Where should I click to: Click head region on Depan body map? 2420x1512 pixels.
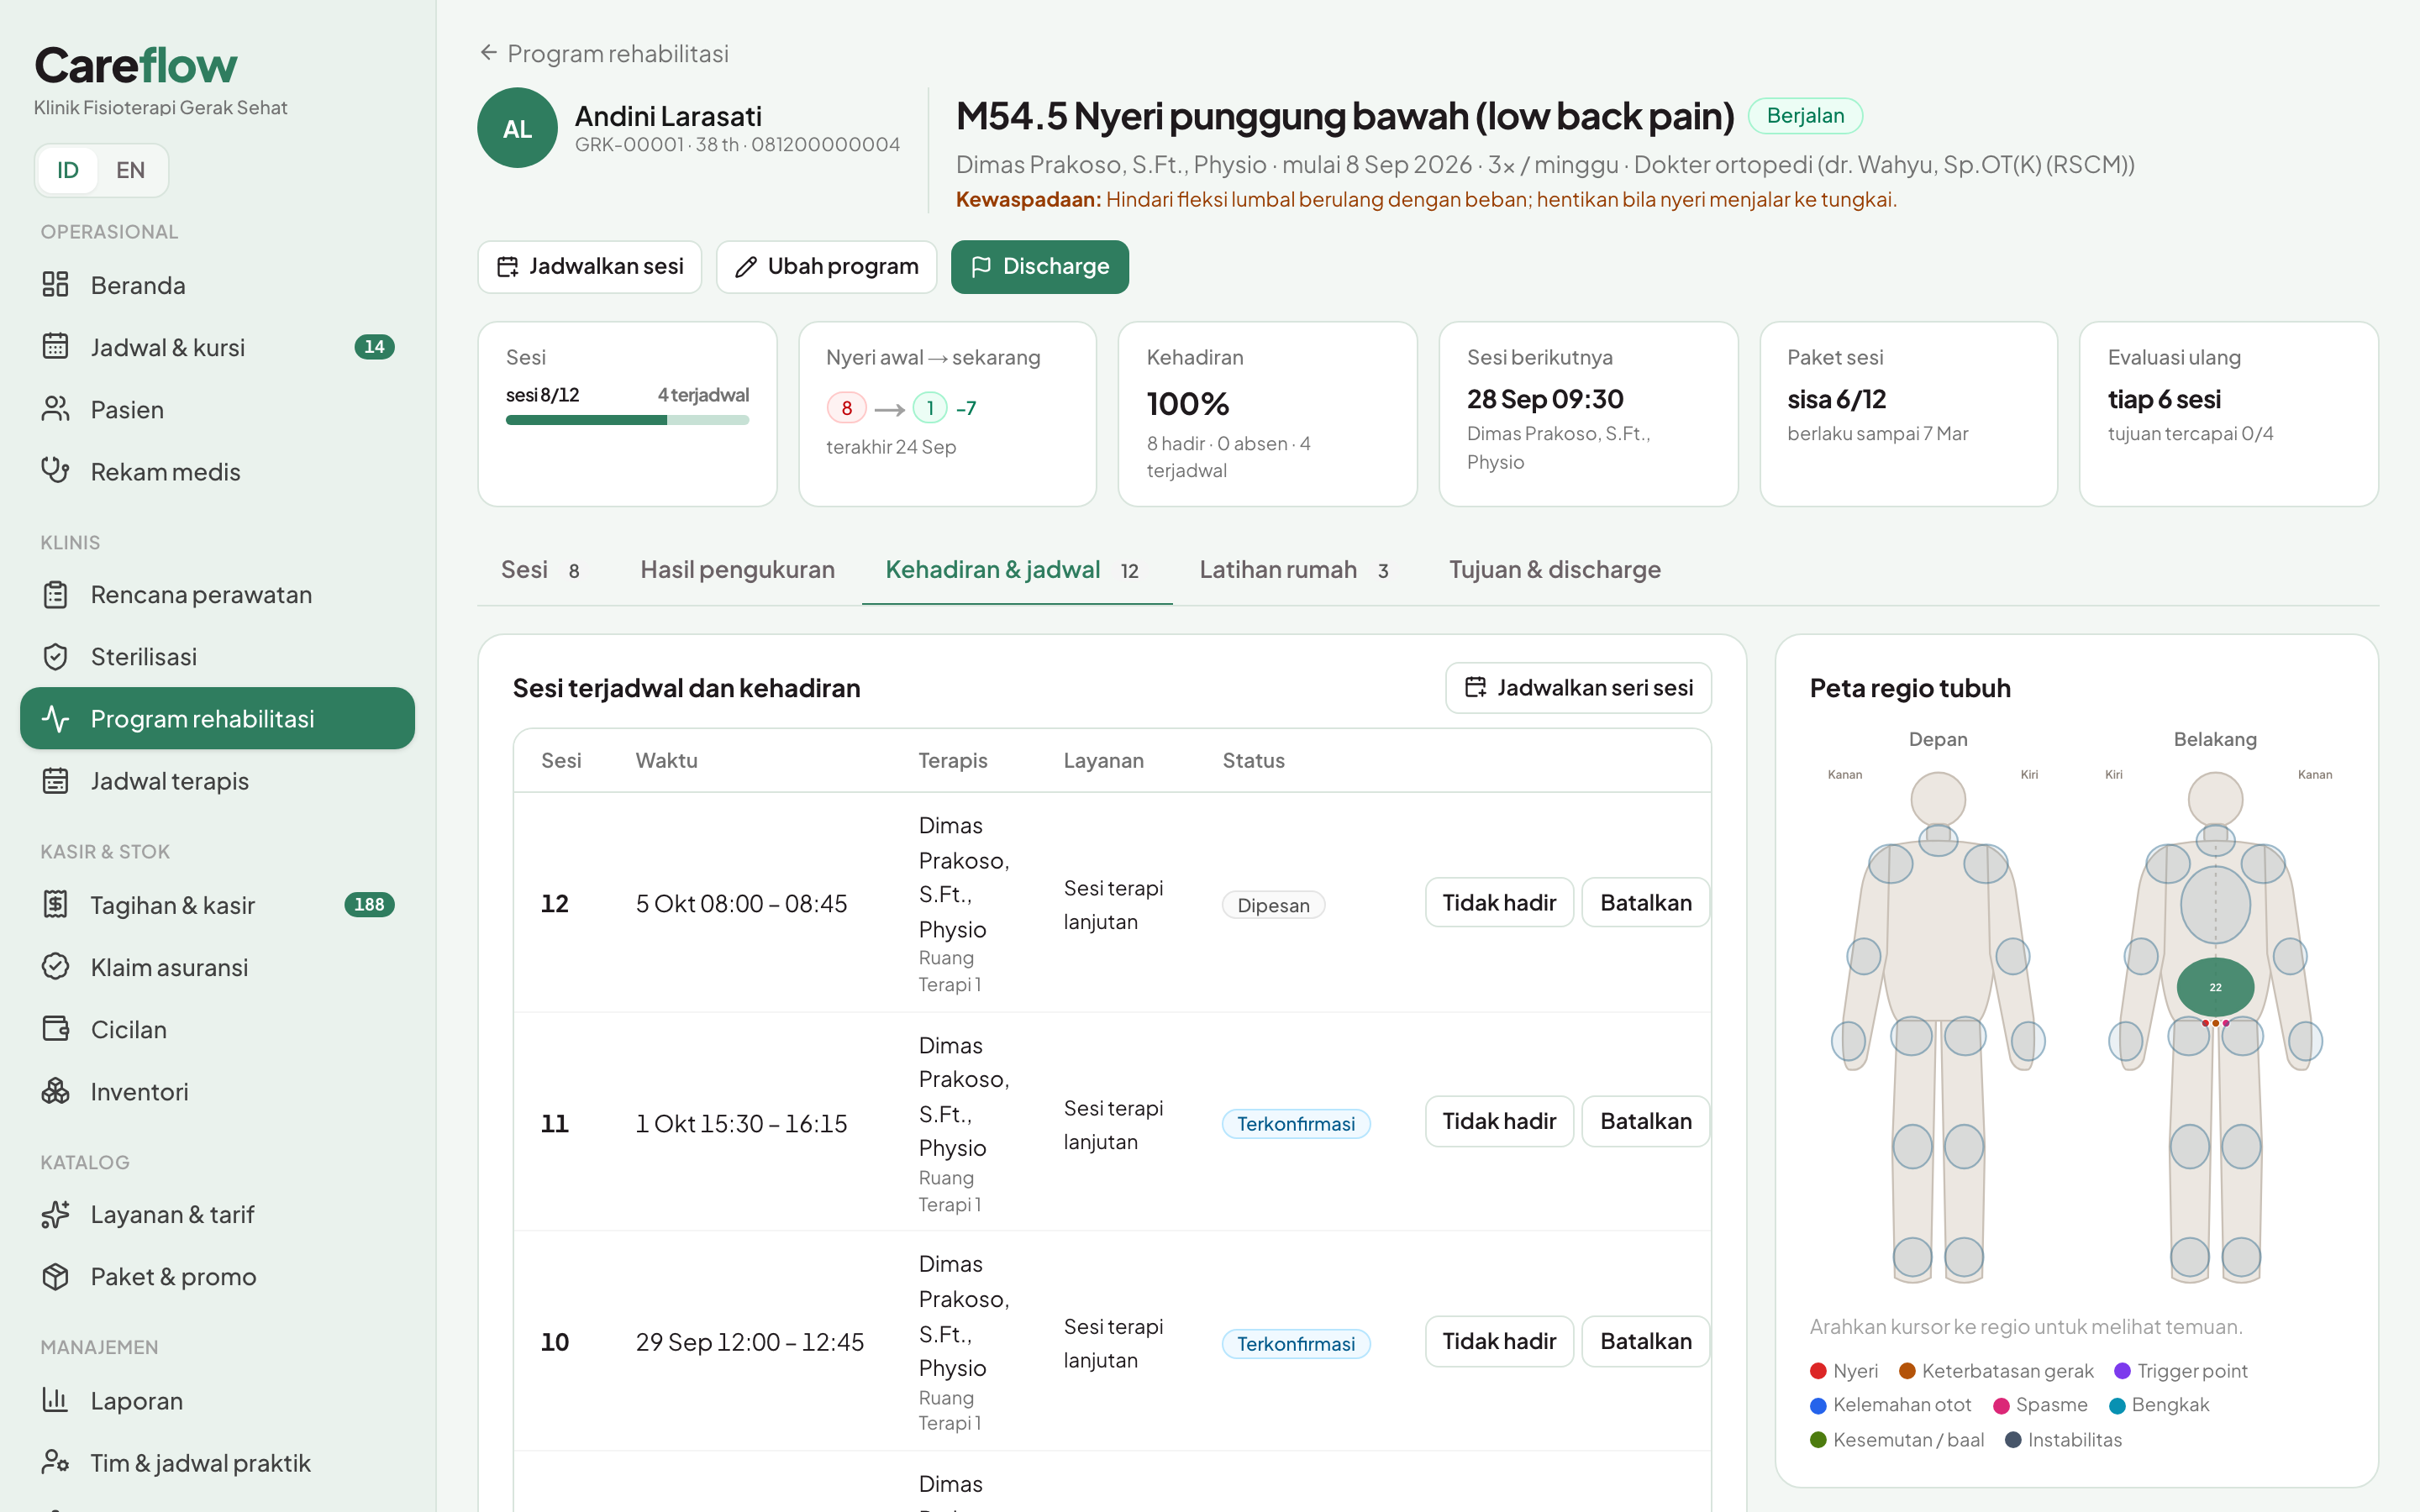tap(1938, 800)
